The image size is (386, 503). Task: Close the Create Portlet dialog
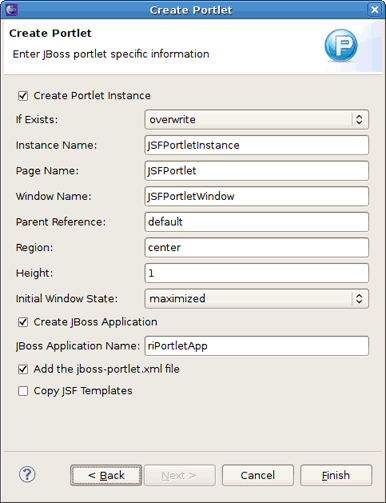374,10
